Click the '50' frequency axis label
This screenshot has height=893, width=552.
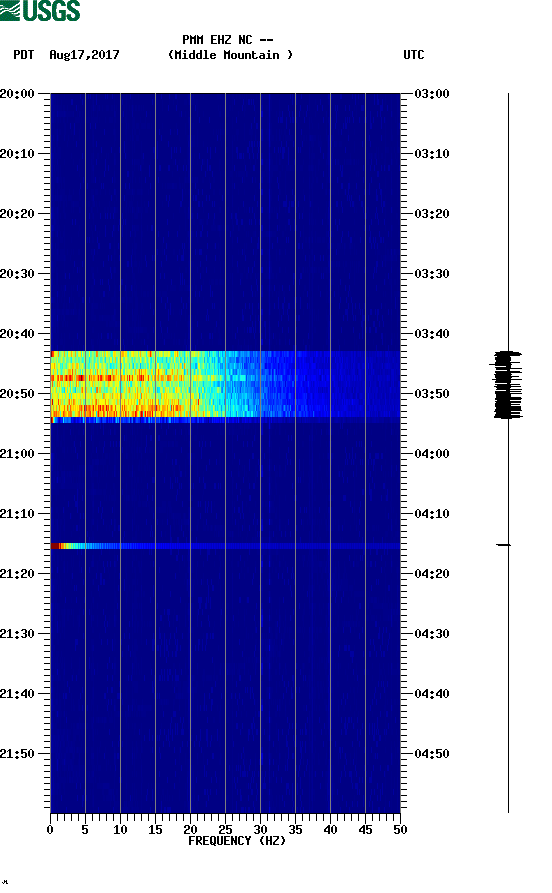tap(400, 830)
